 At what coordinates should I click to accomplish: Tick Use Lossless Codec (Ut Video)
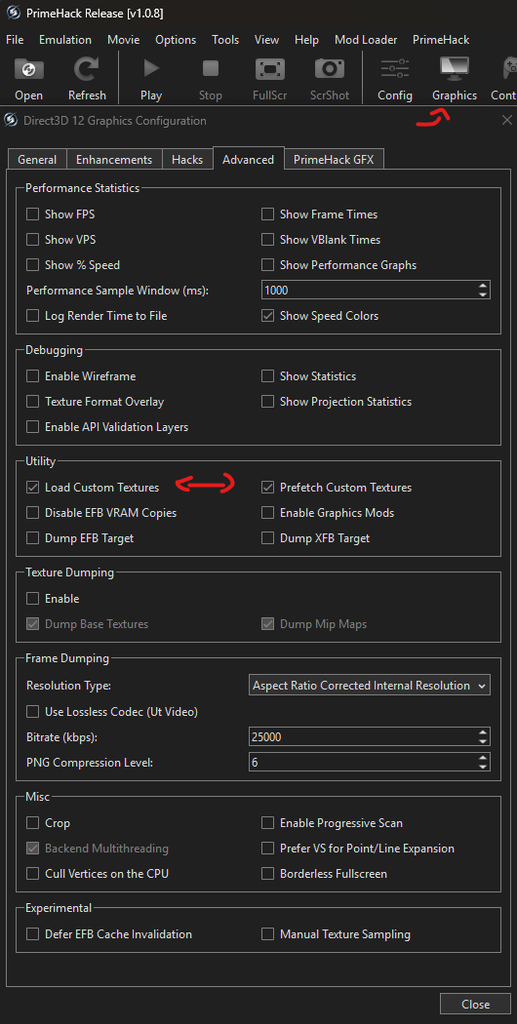pos(33,711)
